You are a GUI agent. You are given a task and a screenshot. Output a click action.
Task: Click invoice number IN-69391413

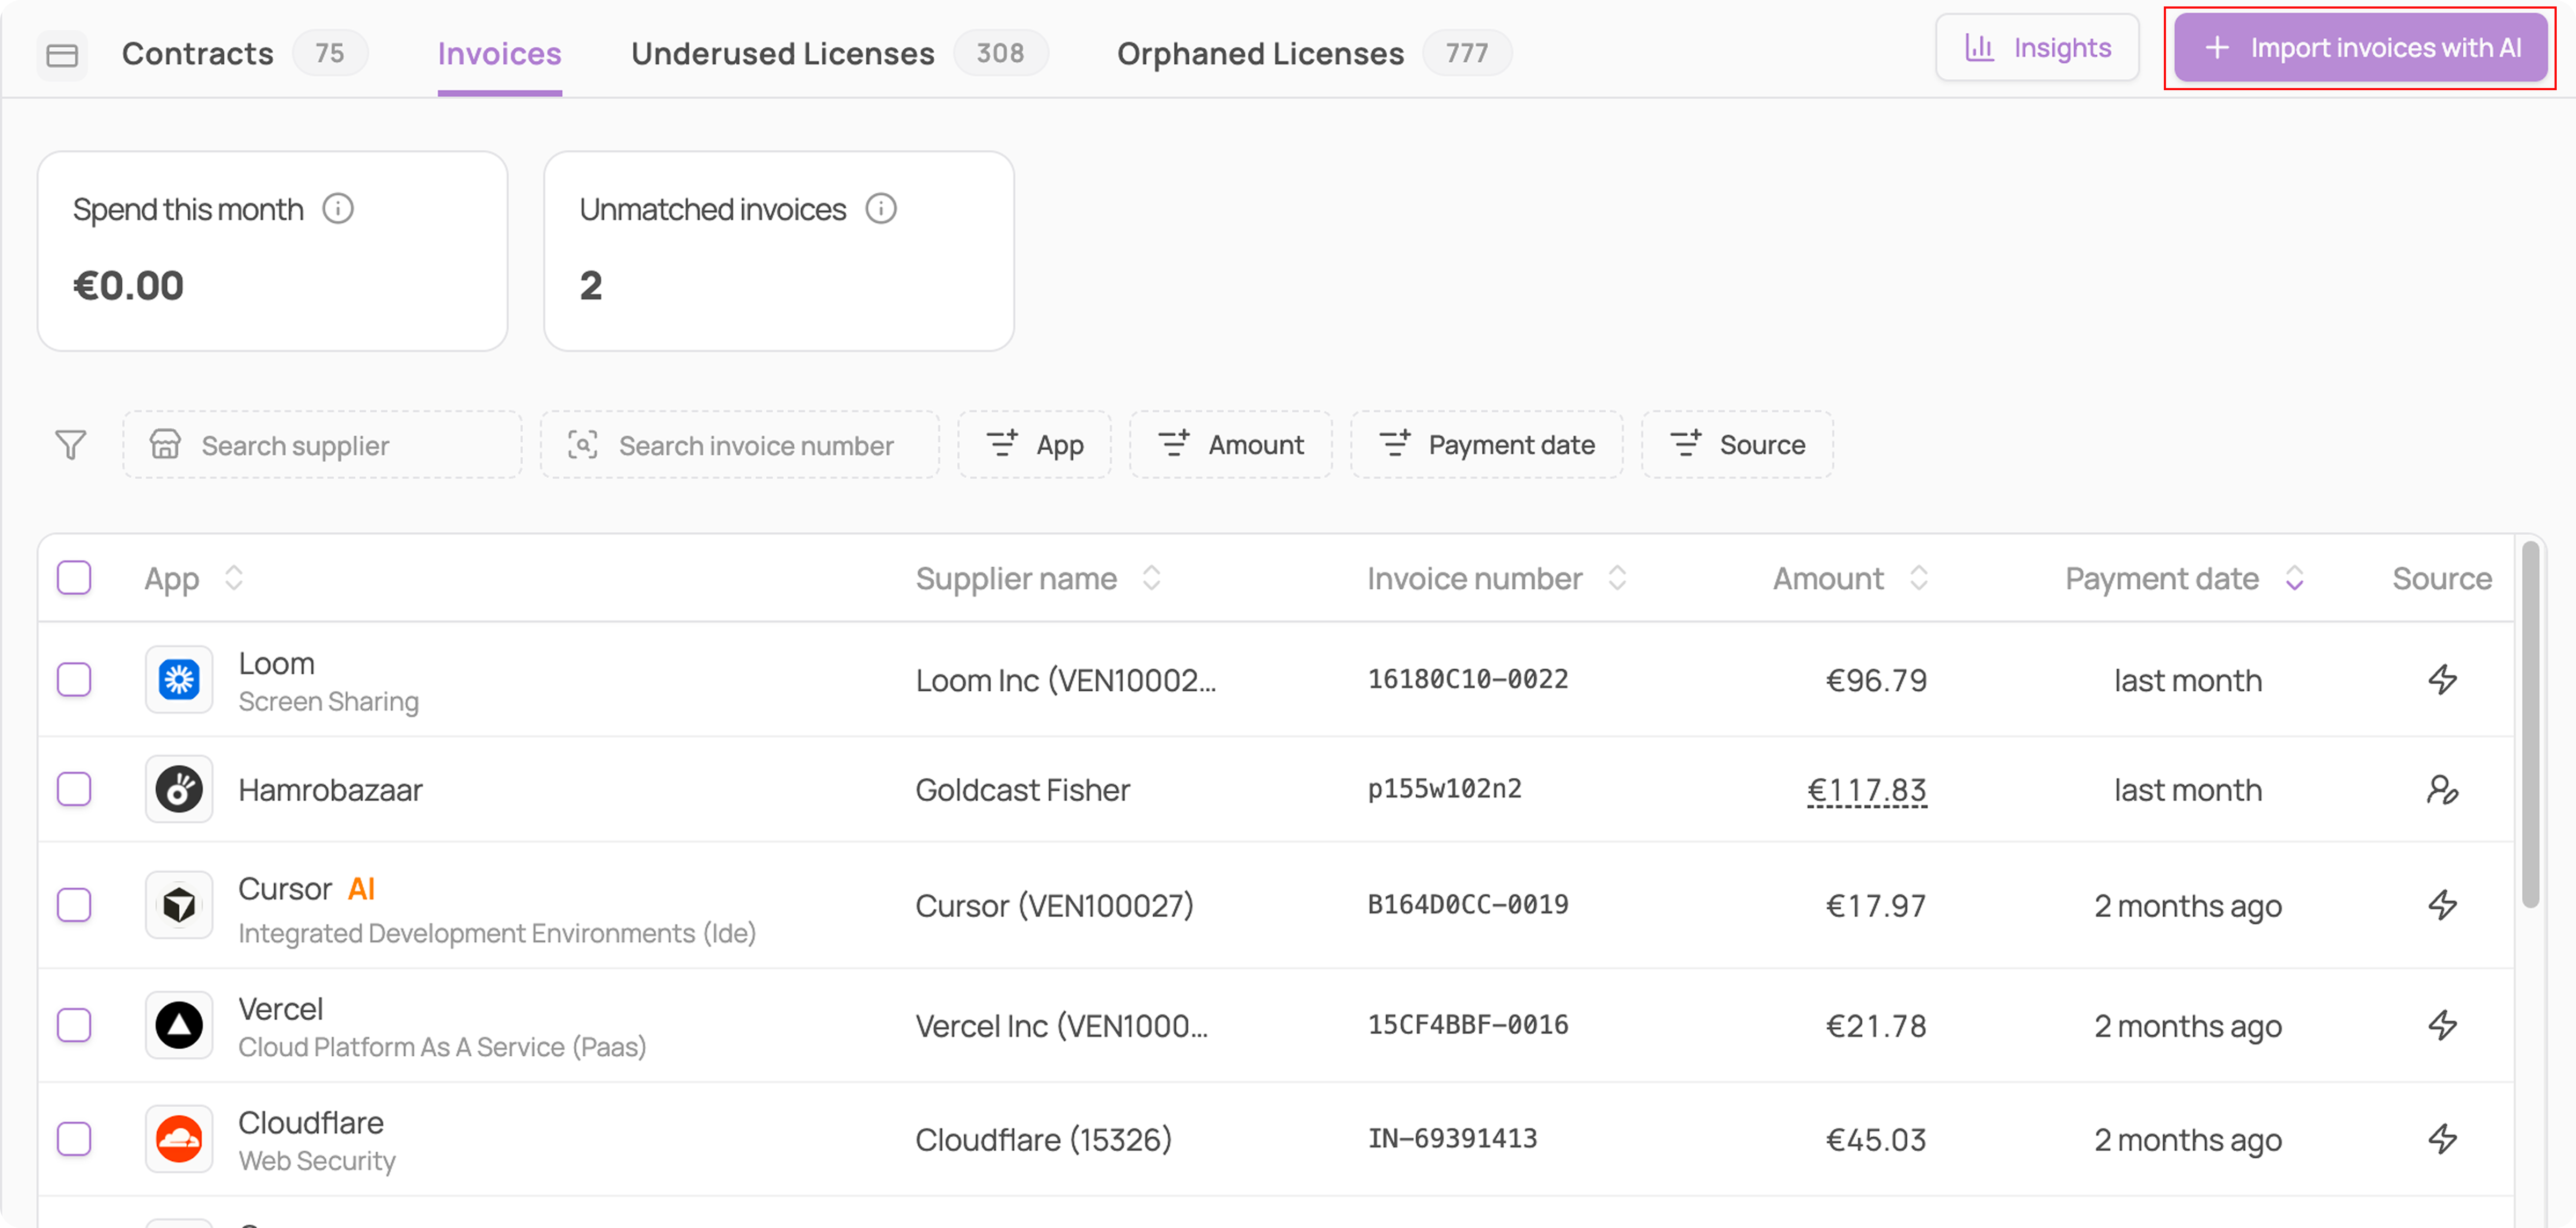coord(1452,1139)
